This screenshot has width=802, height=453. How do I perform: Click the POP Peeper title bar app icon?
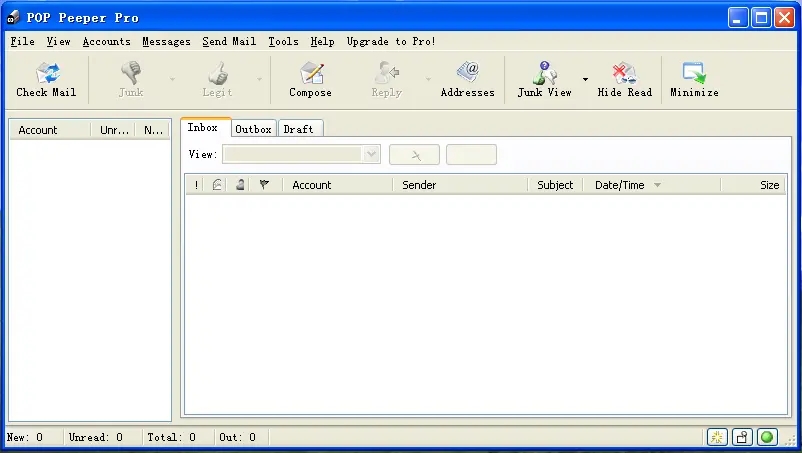point(13,17)
